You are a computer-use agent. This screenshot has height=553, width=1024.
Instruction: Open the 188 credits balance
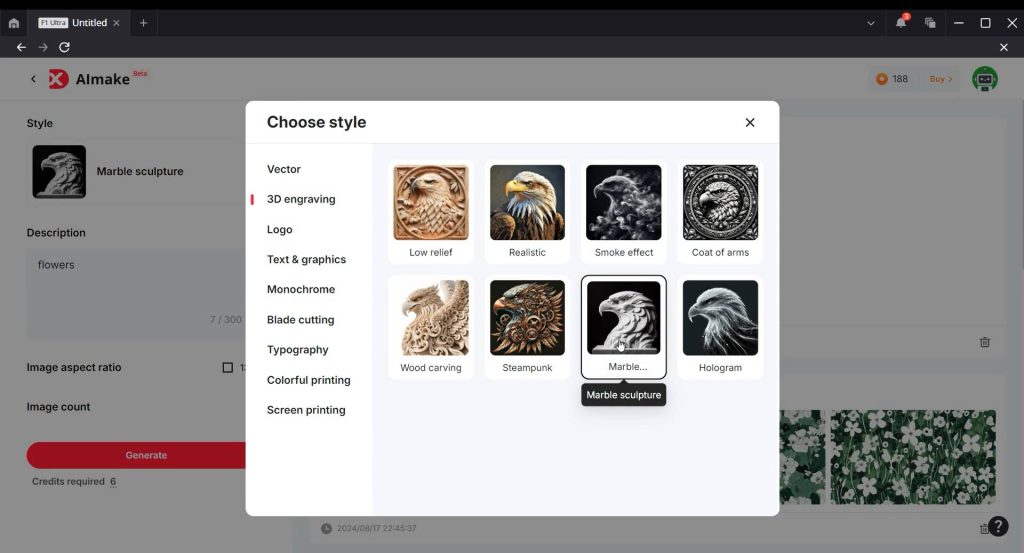(892, 79)
